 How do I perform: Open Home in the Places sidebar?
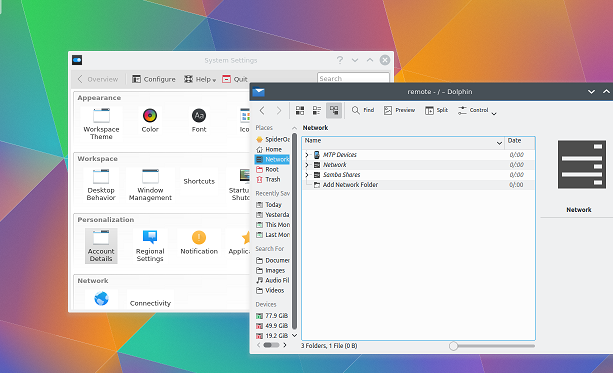pos(272,149)
